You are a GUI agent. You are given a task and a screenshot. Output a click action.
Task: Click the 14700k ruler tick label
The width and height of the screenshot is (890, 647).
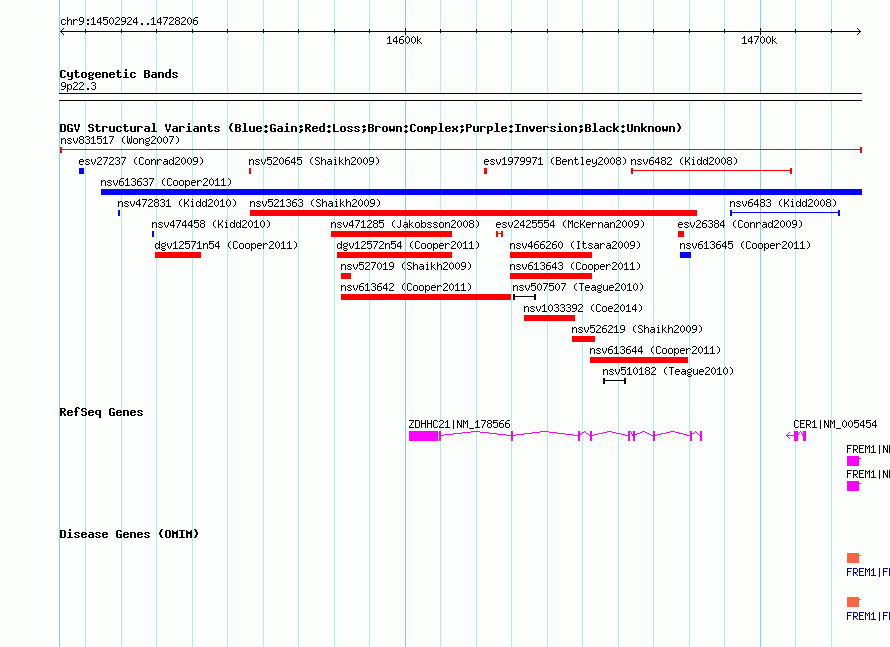pos(759,40)
